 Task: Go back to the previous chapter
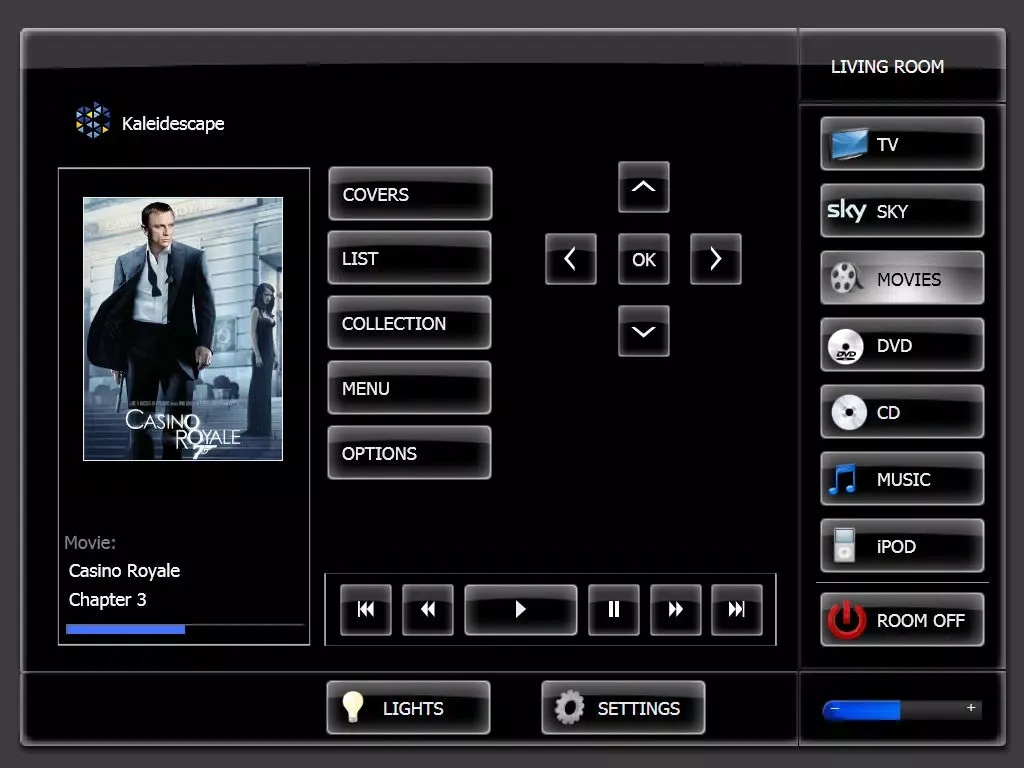tap(366, 610)
